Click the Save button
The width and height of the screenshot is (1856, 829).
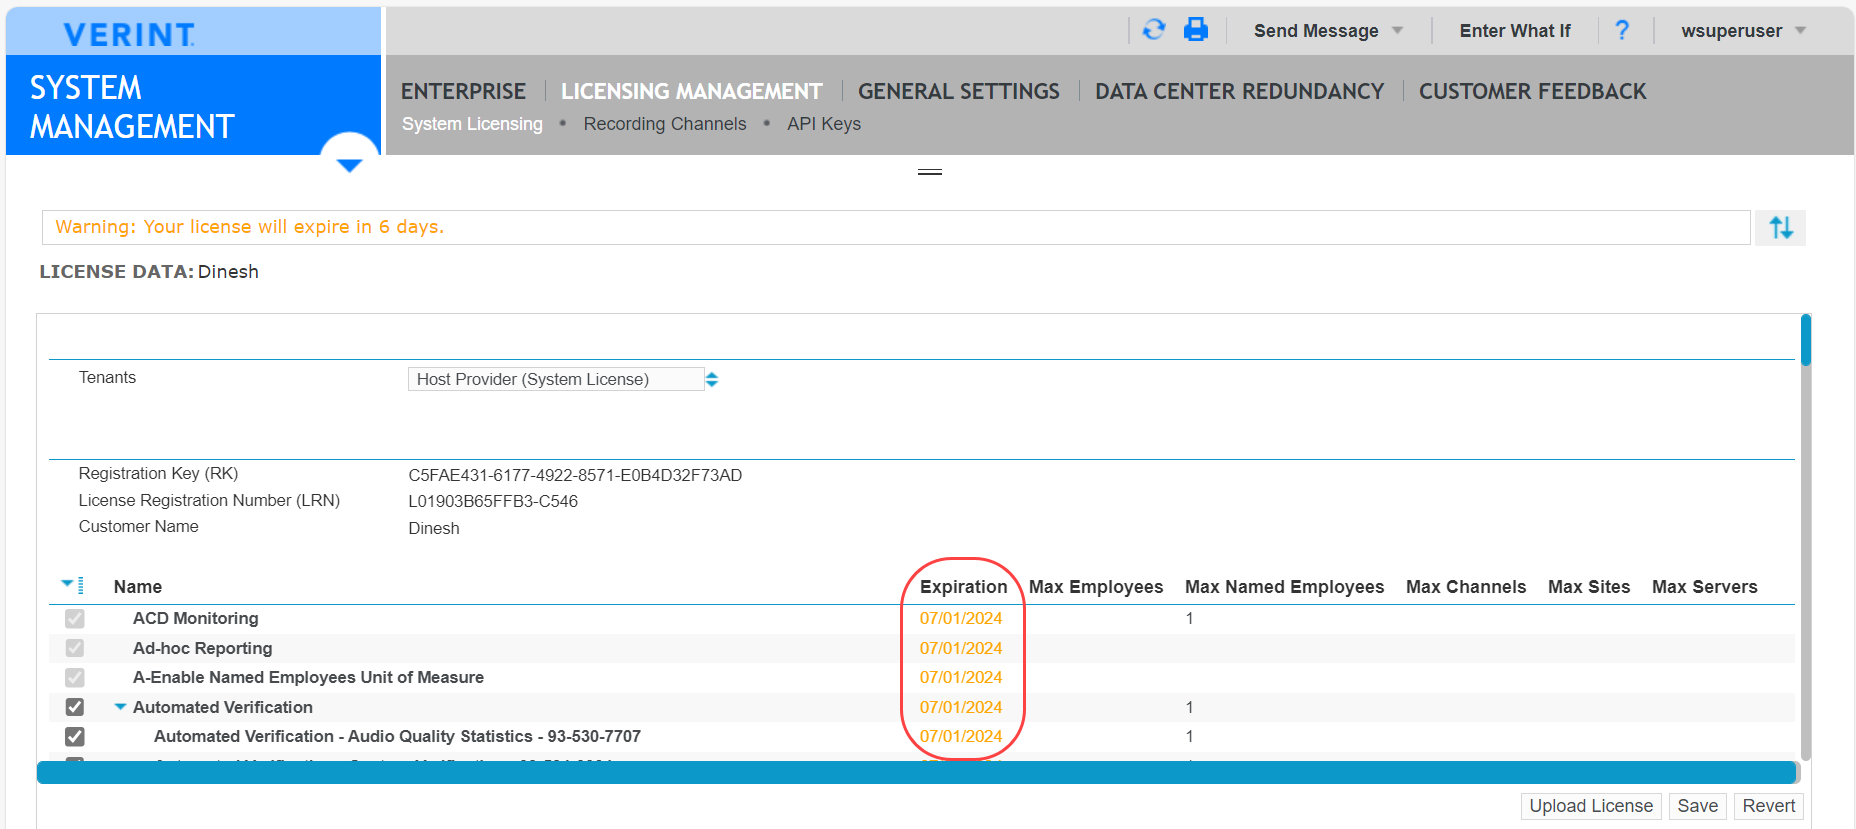[x=1697, y=806]
